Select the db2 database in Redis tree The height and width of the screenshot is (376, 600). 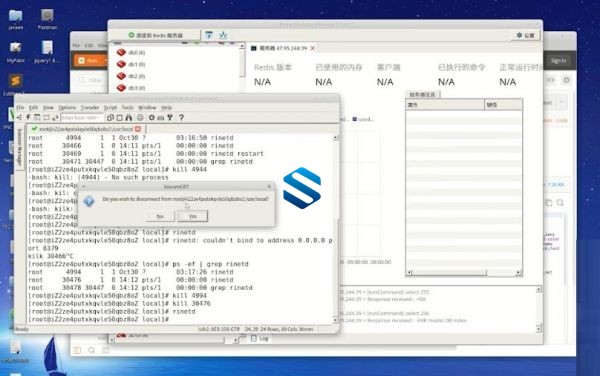coord(131,76)
